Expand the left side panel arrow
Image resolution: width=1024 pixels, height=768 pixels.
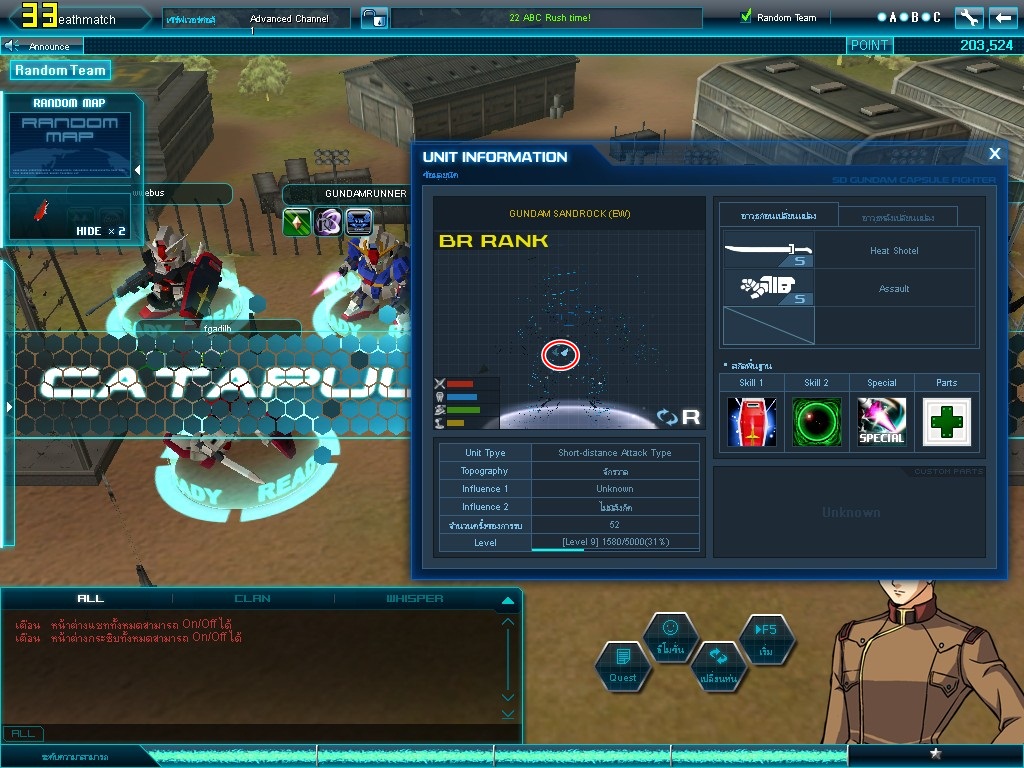(8, 407)
